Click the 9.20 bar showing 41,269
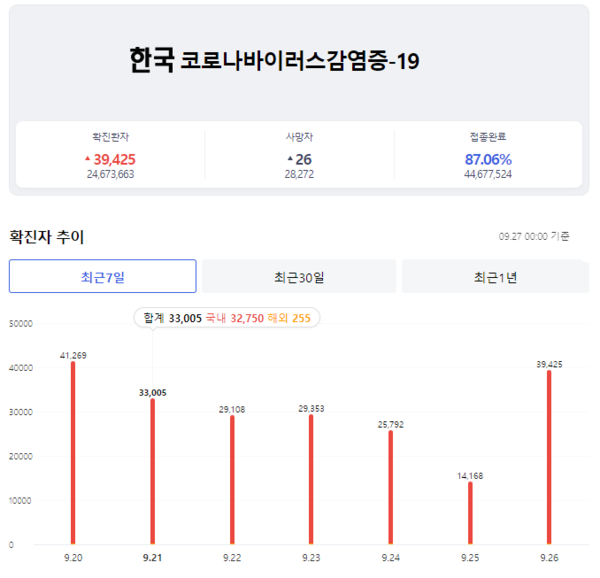The height and width of the screenshot is (578, 600). [73, 453]
